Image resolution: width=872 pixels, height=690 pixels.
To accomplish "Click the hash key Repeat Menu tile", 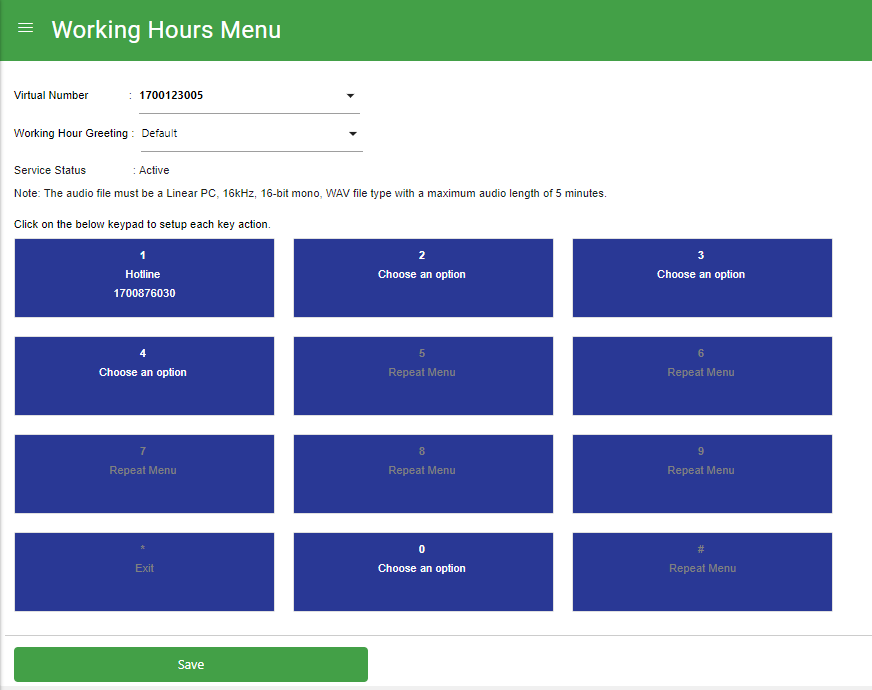I will pos(702,572).
